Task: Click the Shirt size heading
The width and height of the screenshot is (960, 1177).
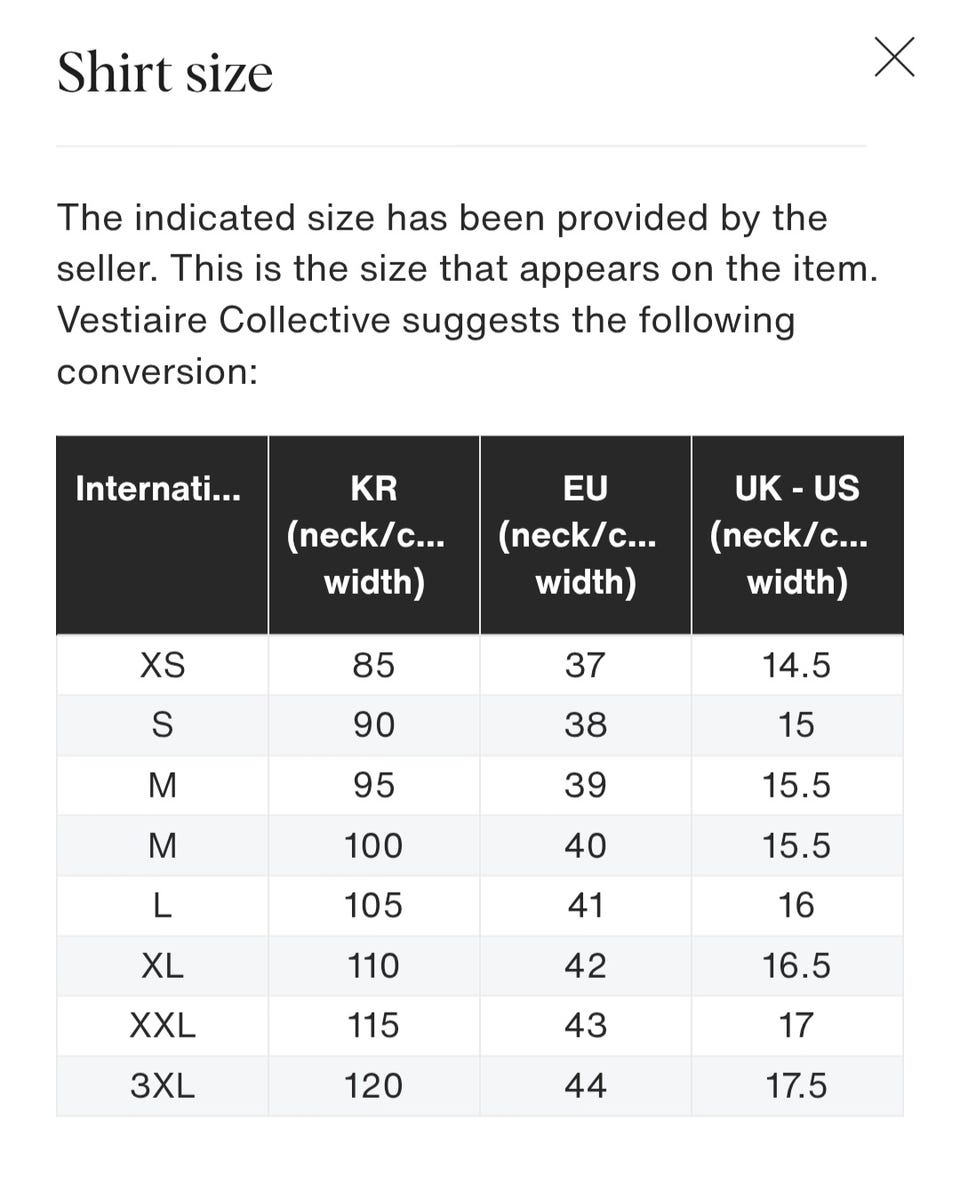Action: pos(165,73)
